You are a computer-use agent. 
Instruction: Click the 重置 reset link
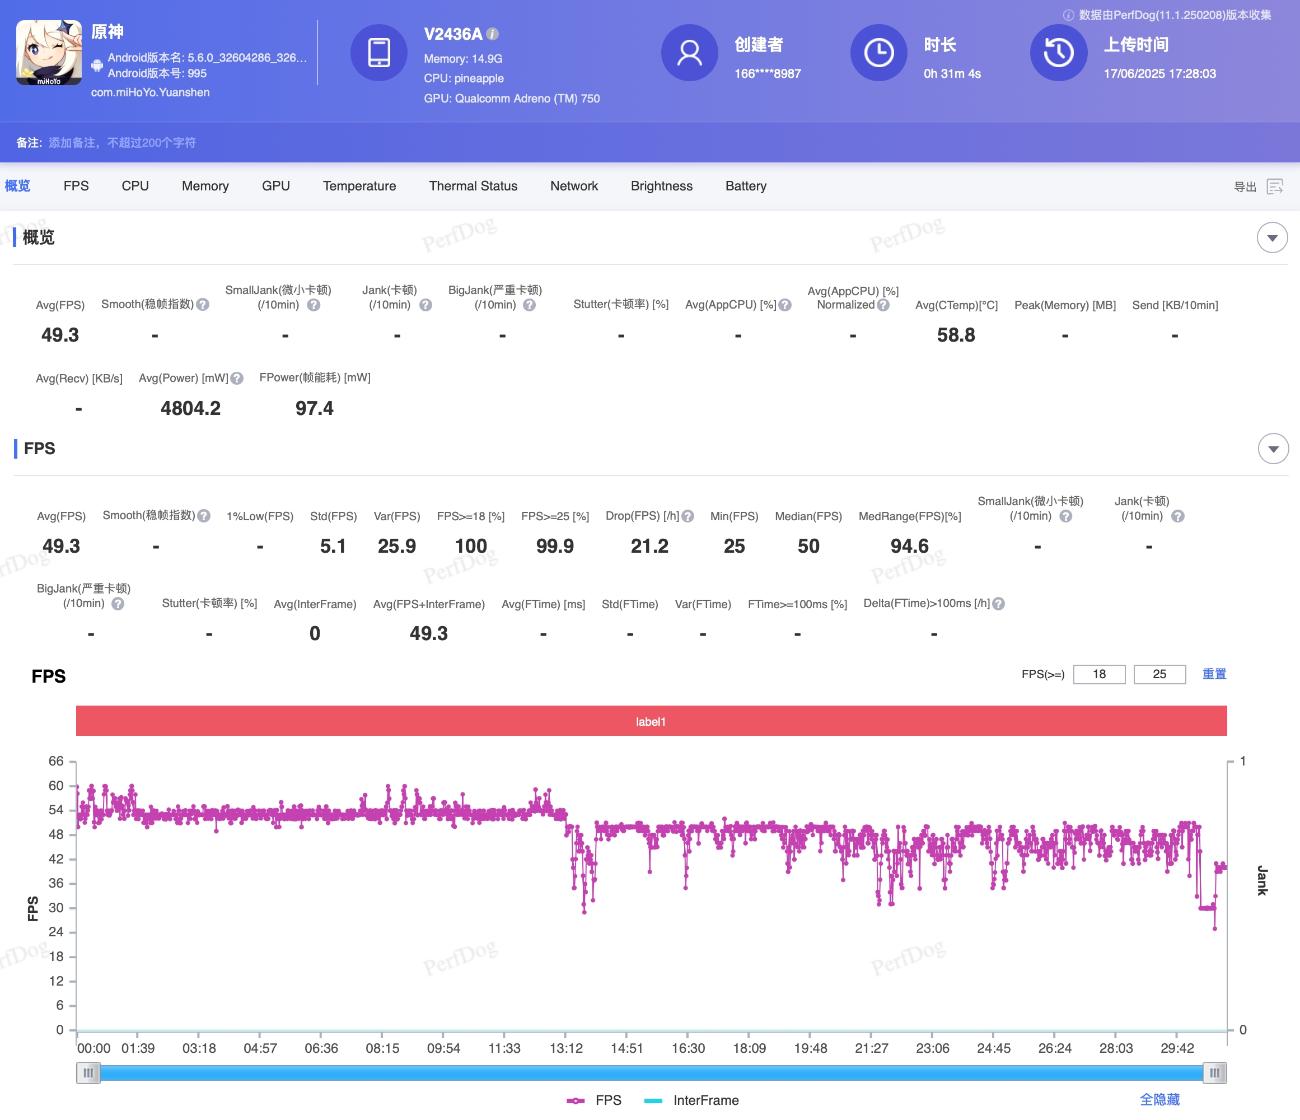[x=1214, y=674]
